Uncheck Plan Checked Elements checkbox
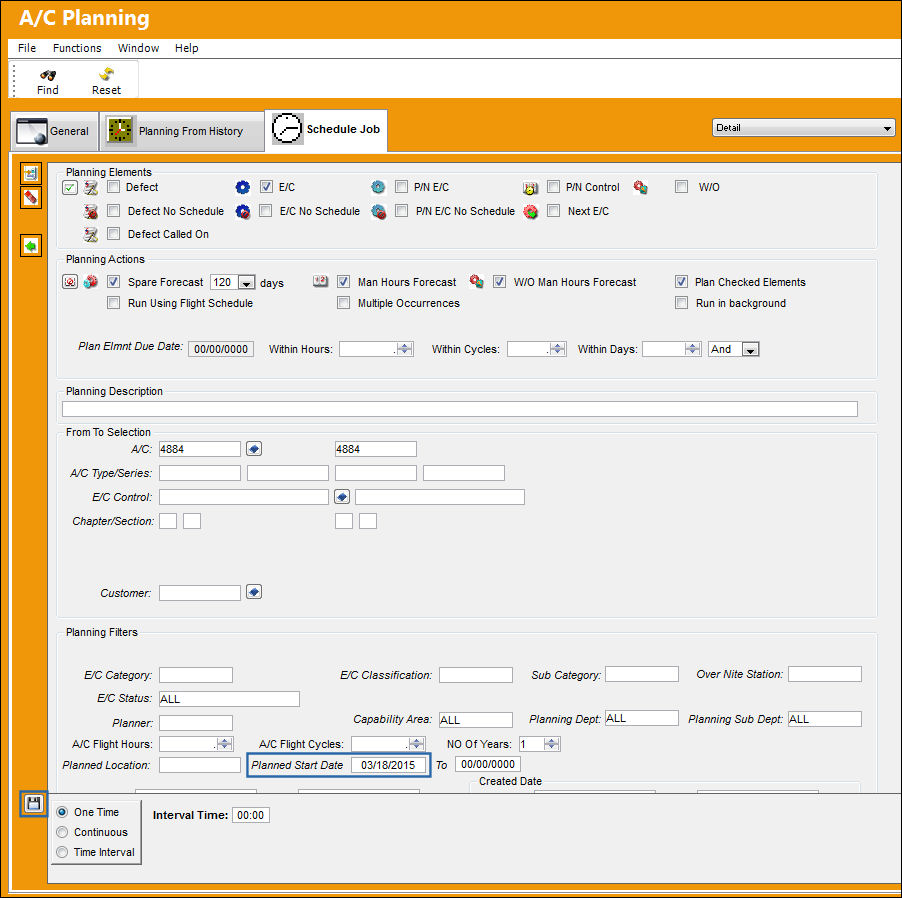 tap(682, 281)
